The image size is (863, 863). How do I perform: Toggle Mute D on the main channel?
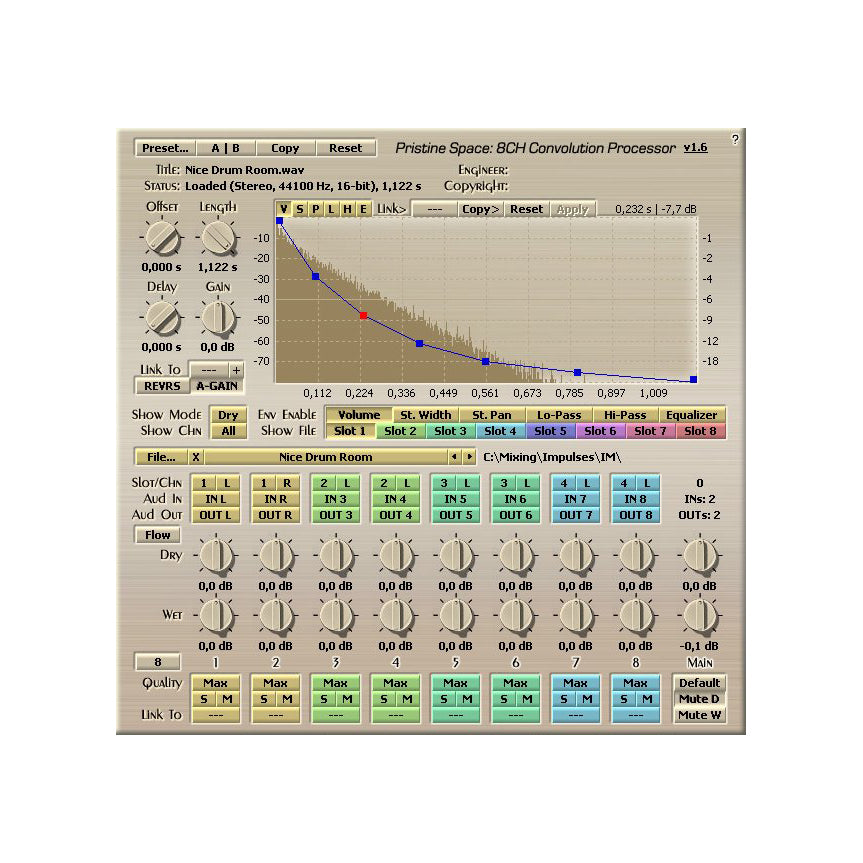click(x=699, y=699)
